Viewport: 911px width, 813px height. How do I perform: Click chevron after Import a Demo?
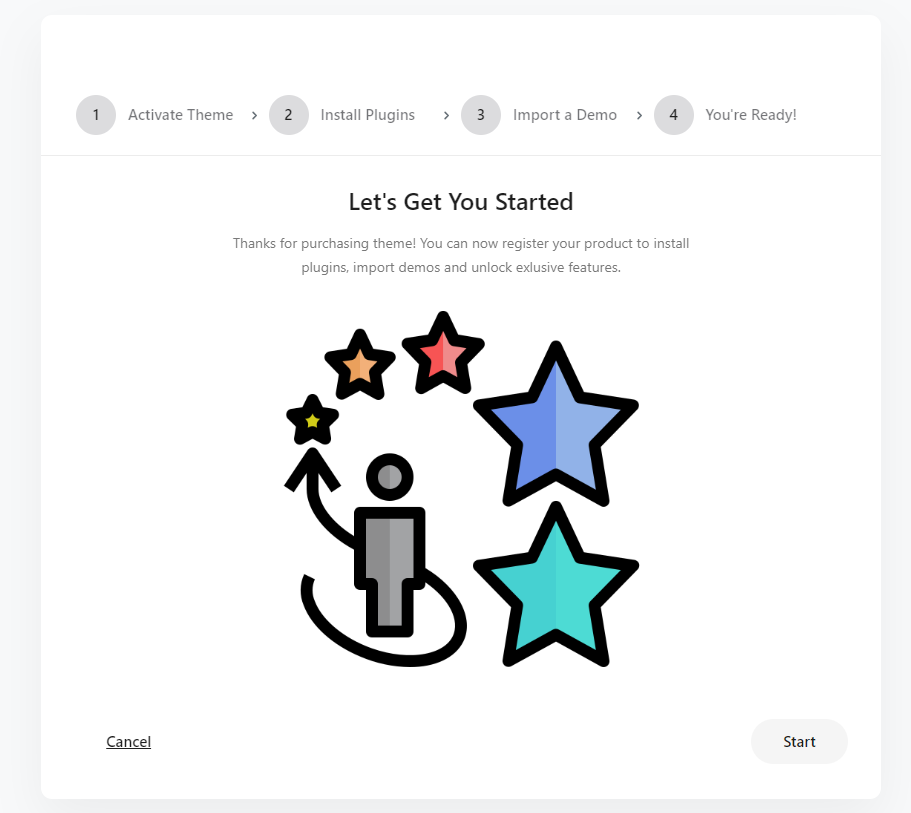click(x=639, y=116)
